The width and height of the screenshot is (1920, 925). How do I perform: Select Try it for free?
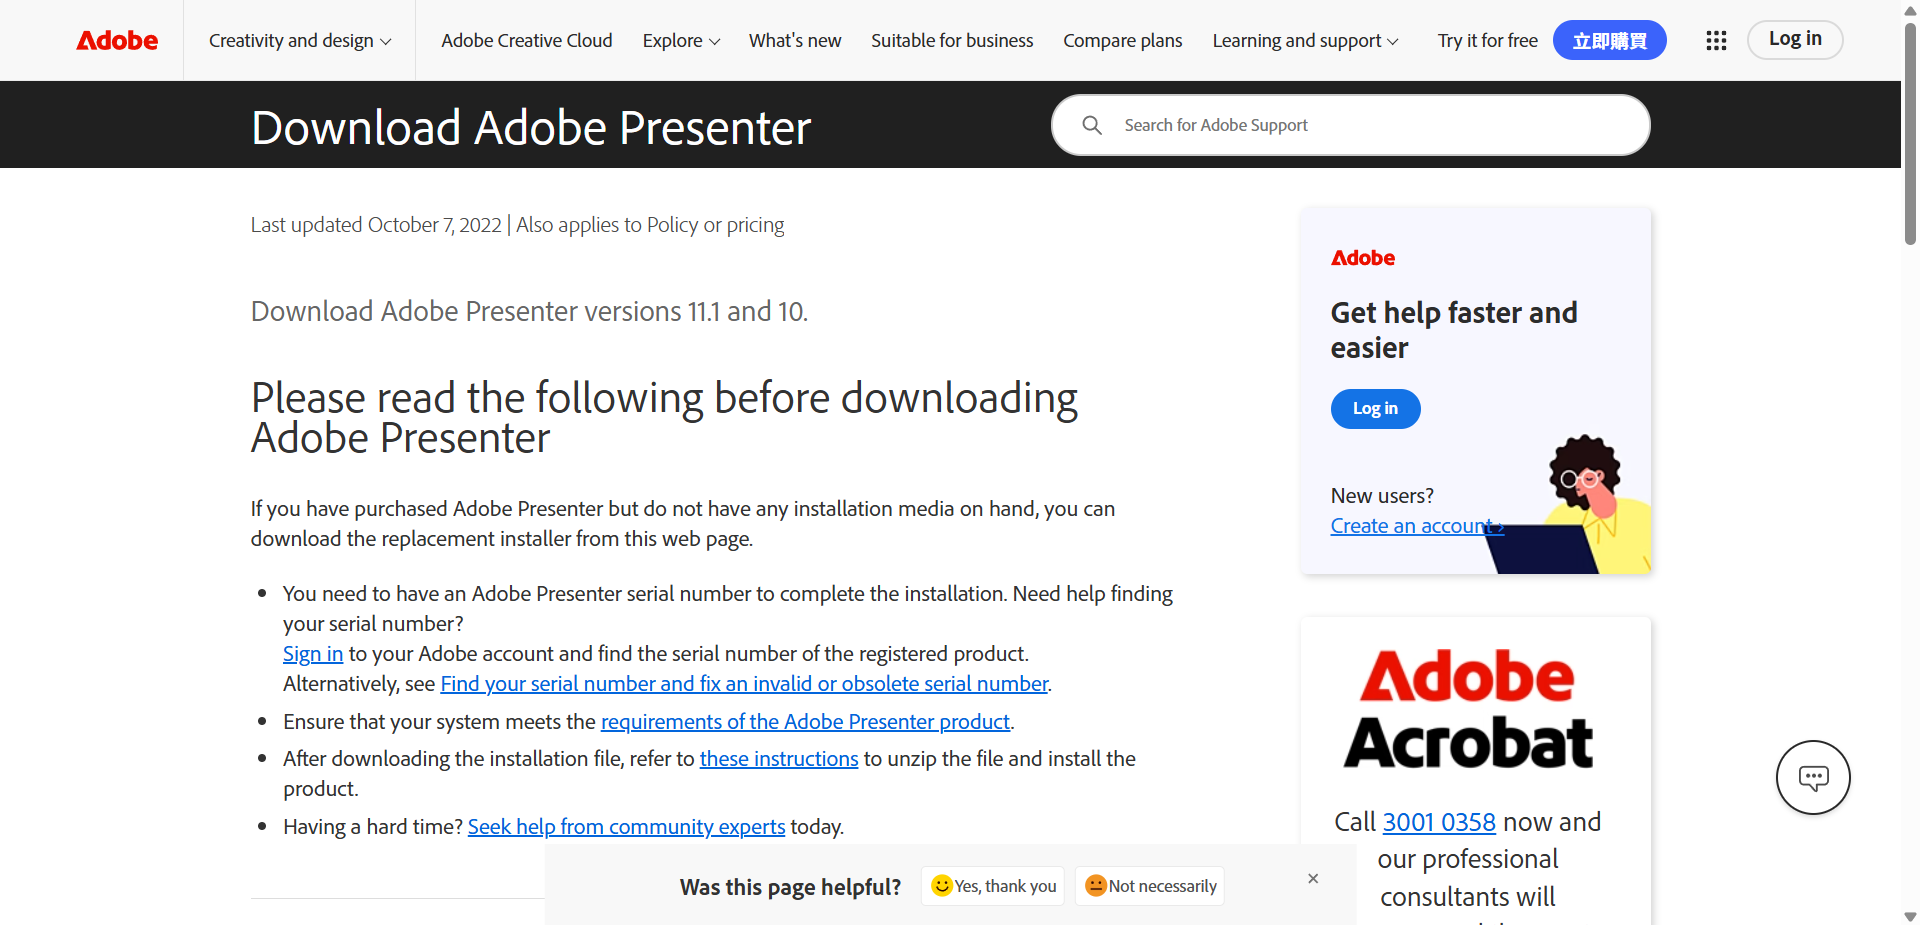(1488, 40)
